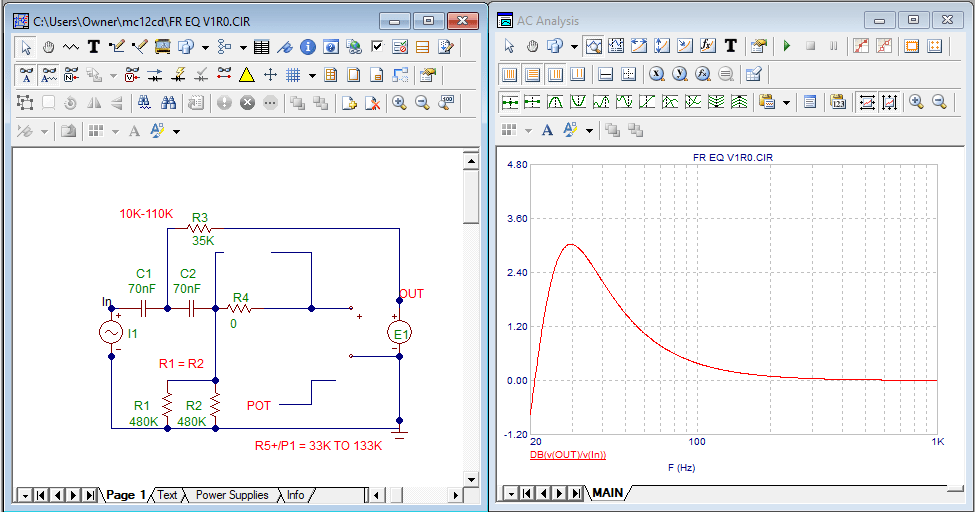Toggle Attribute Text display in schematic
The image size is (975, 512).
point(26,75)
